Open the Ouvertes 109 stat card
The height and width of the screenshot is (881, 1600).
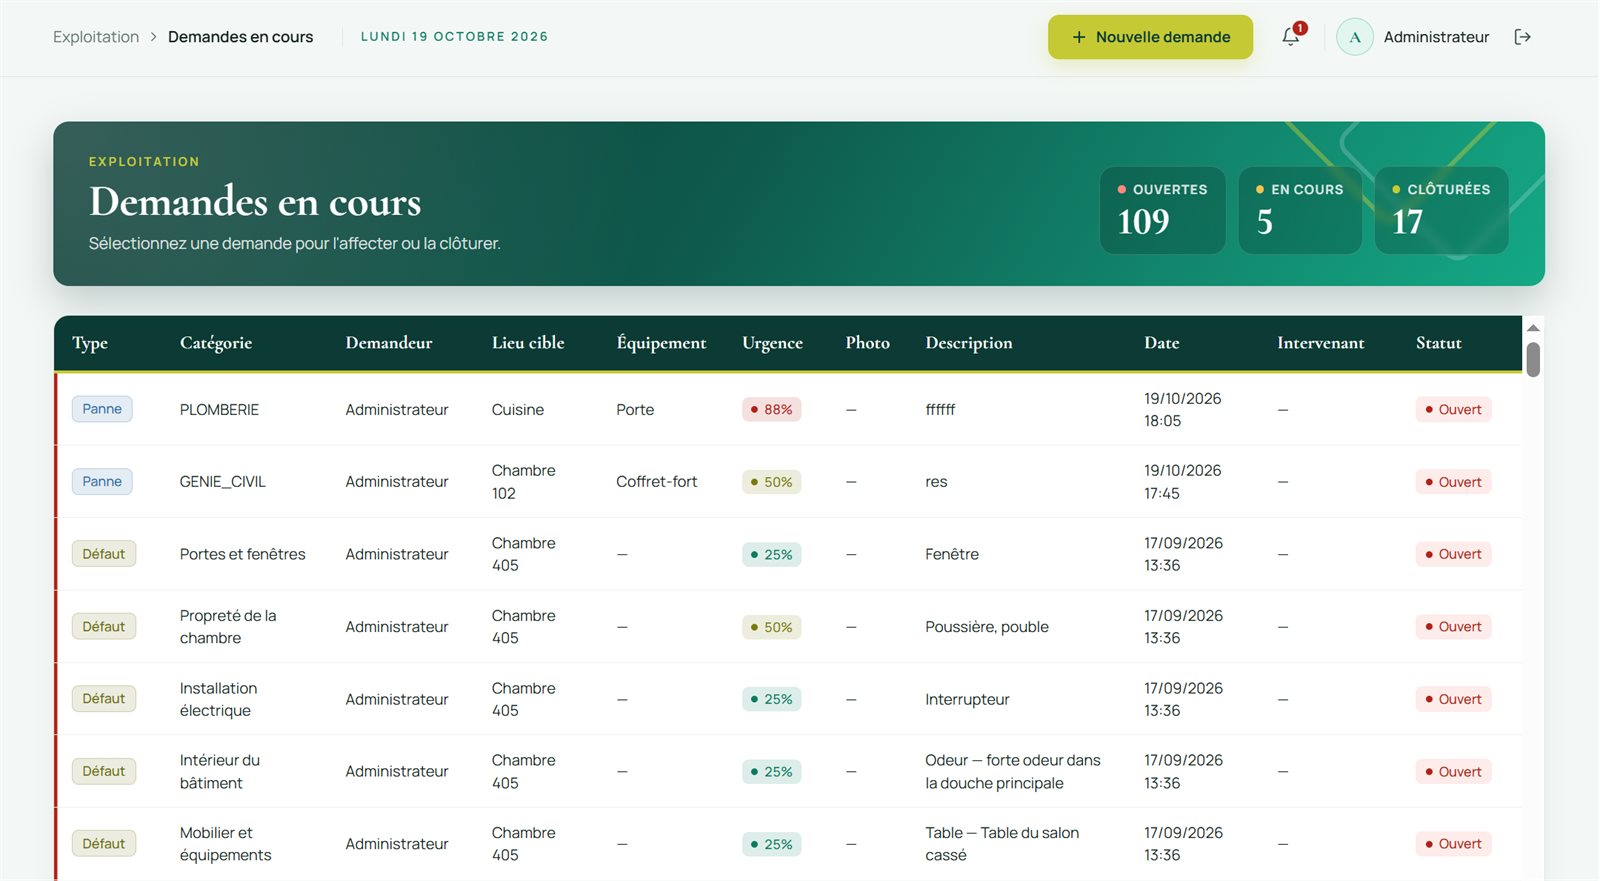(1162, 210)
